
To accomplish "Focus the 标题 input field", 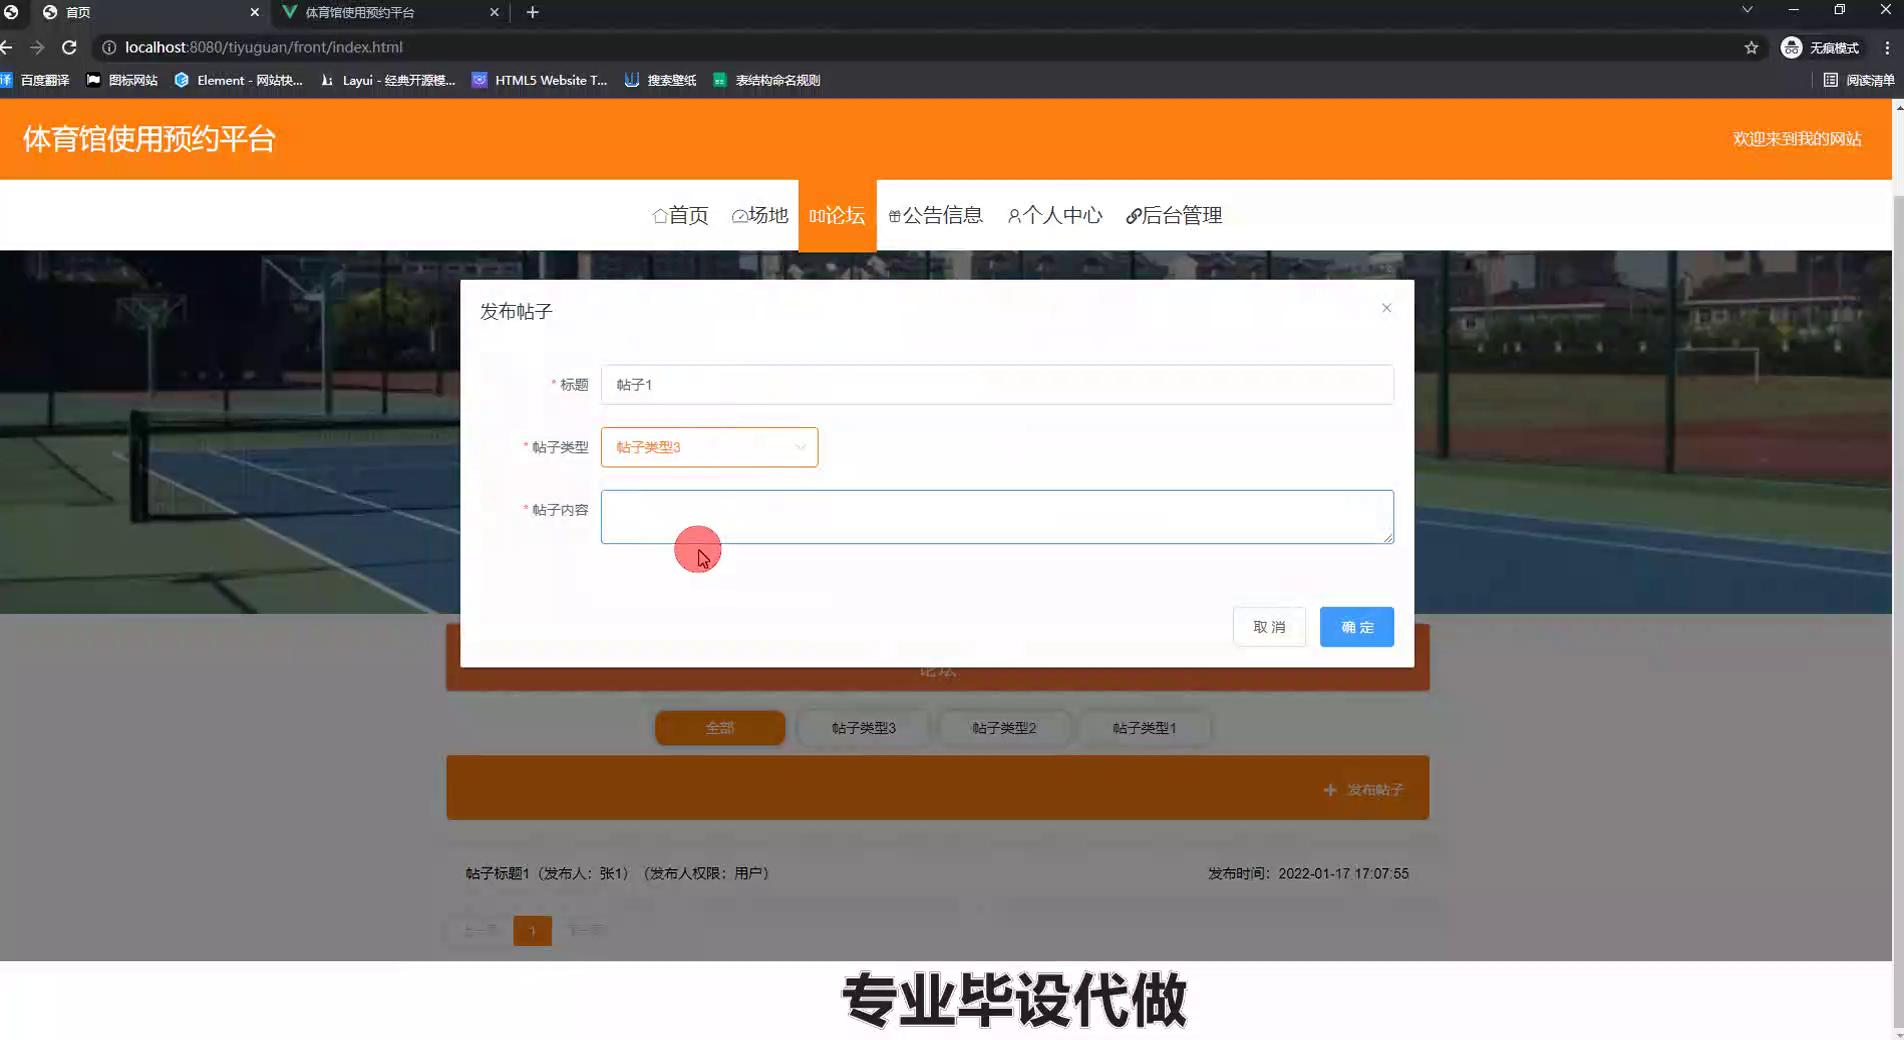I will 996,385.
